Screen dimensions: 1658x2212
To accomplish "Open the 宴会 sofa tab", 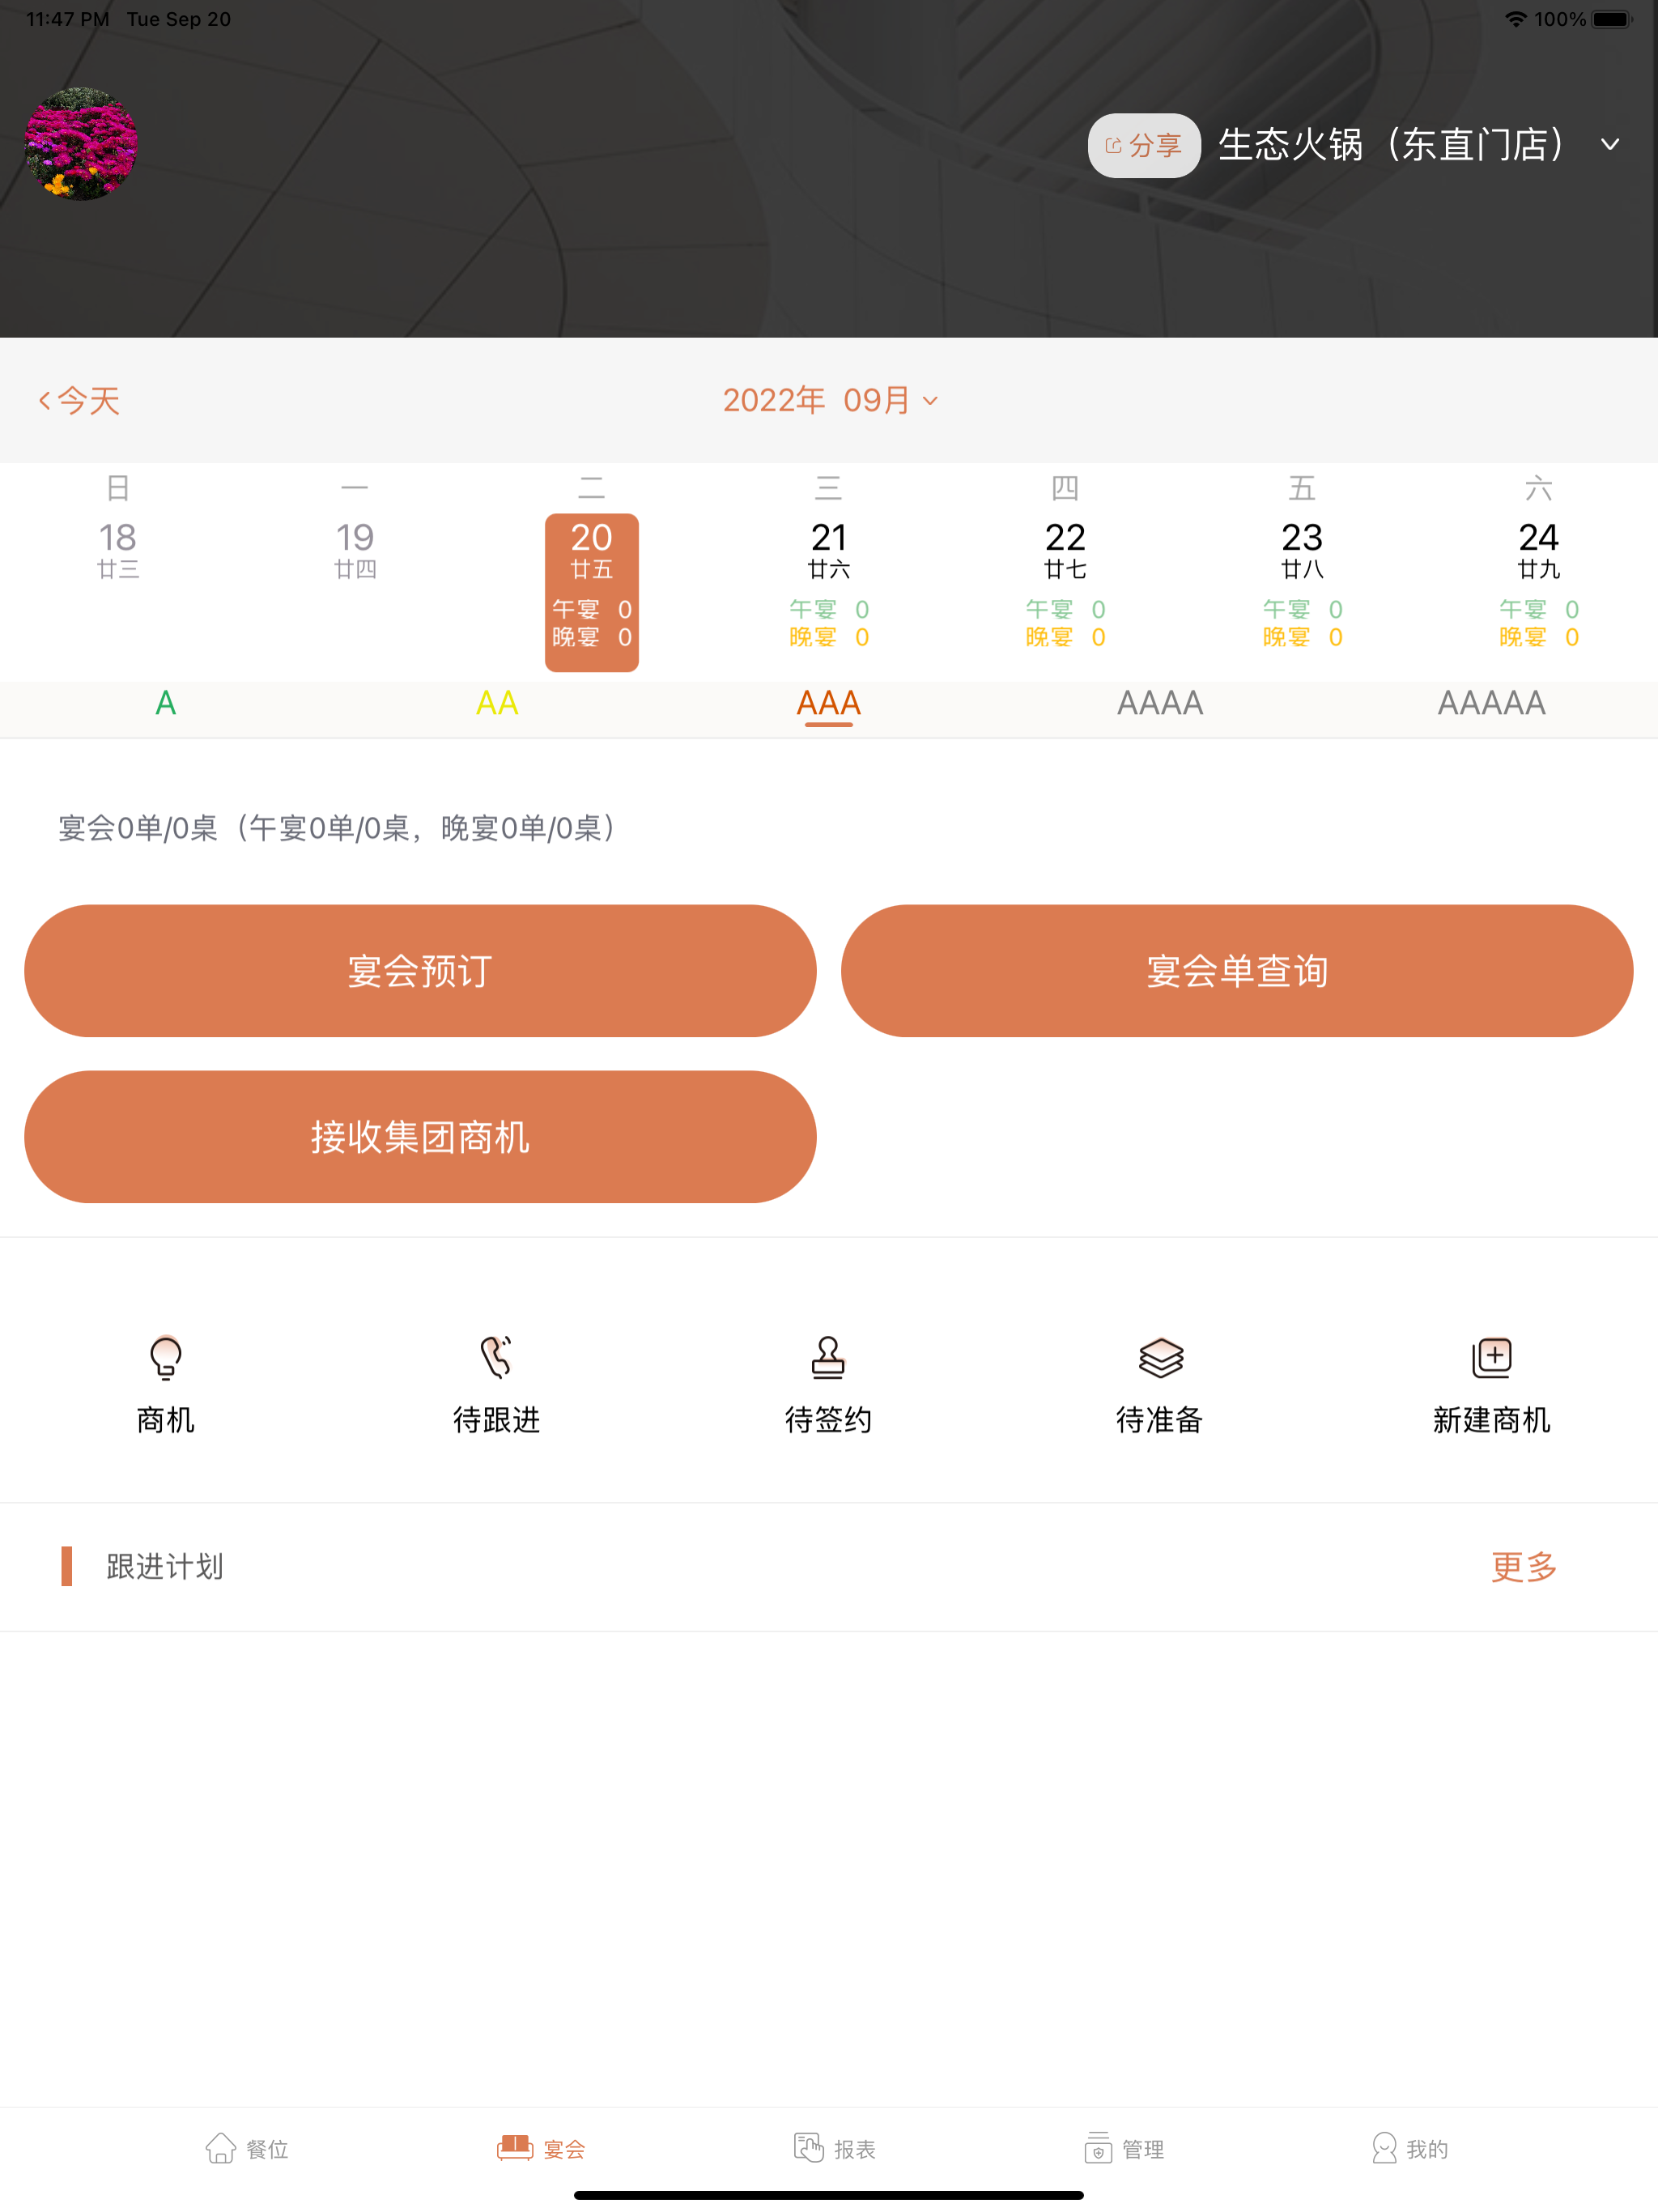I will 541,2148.
